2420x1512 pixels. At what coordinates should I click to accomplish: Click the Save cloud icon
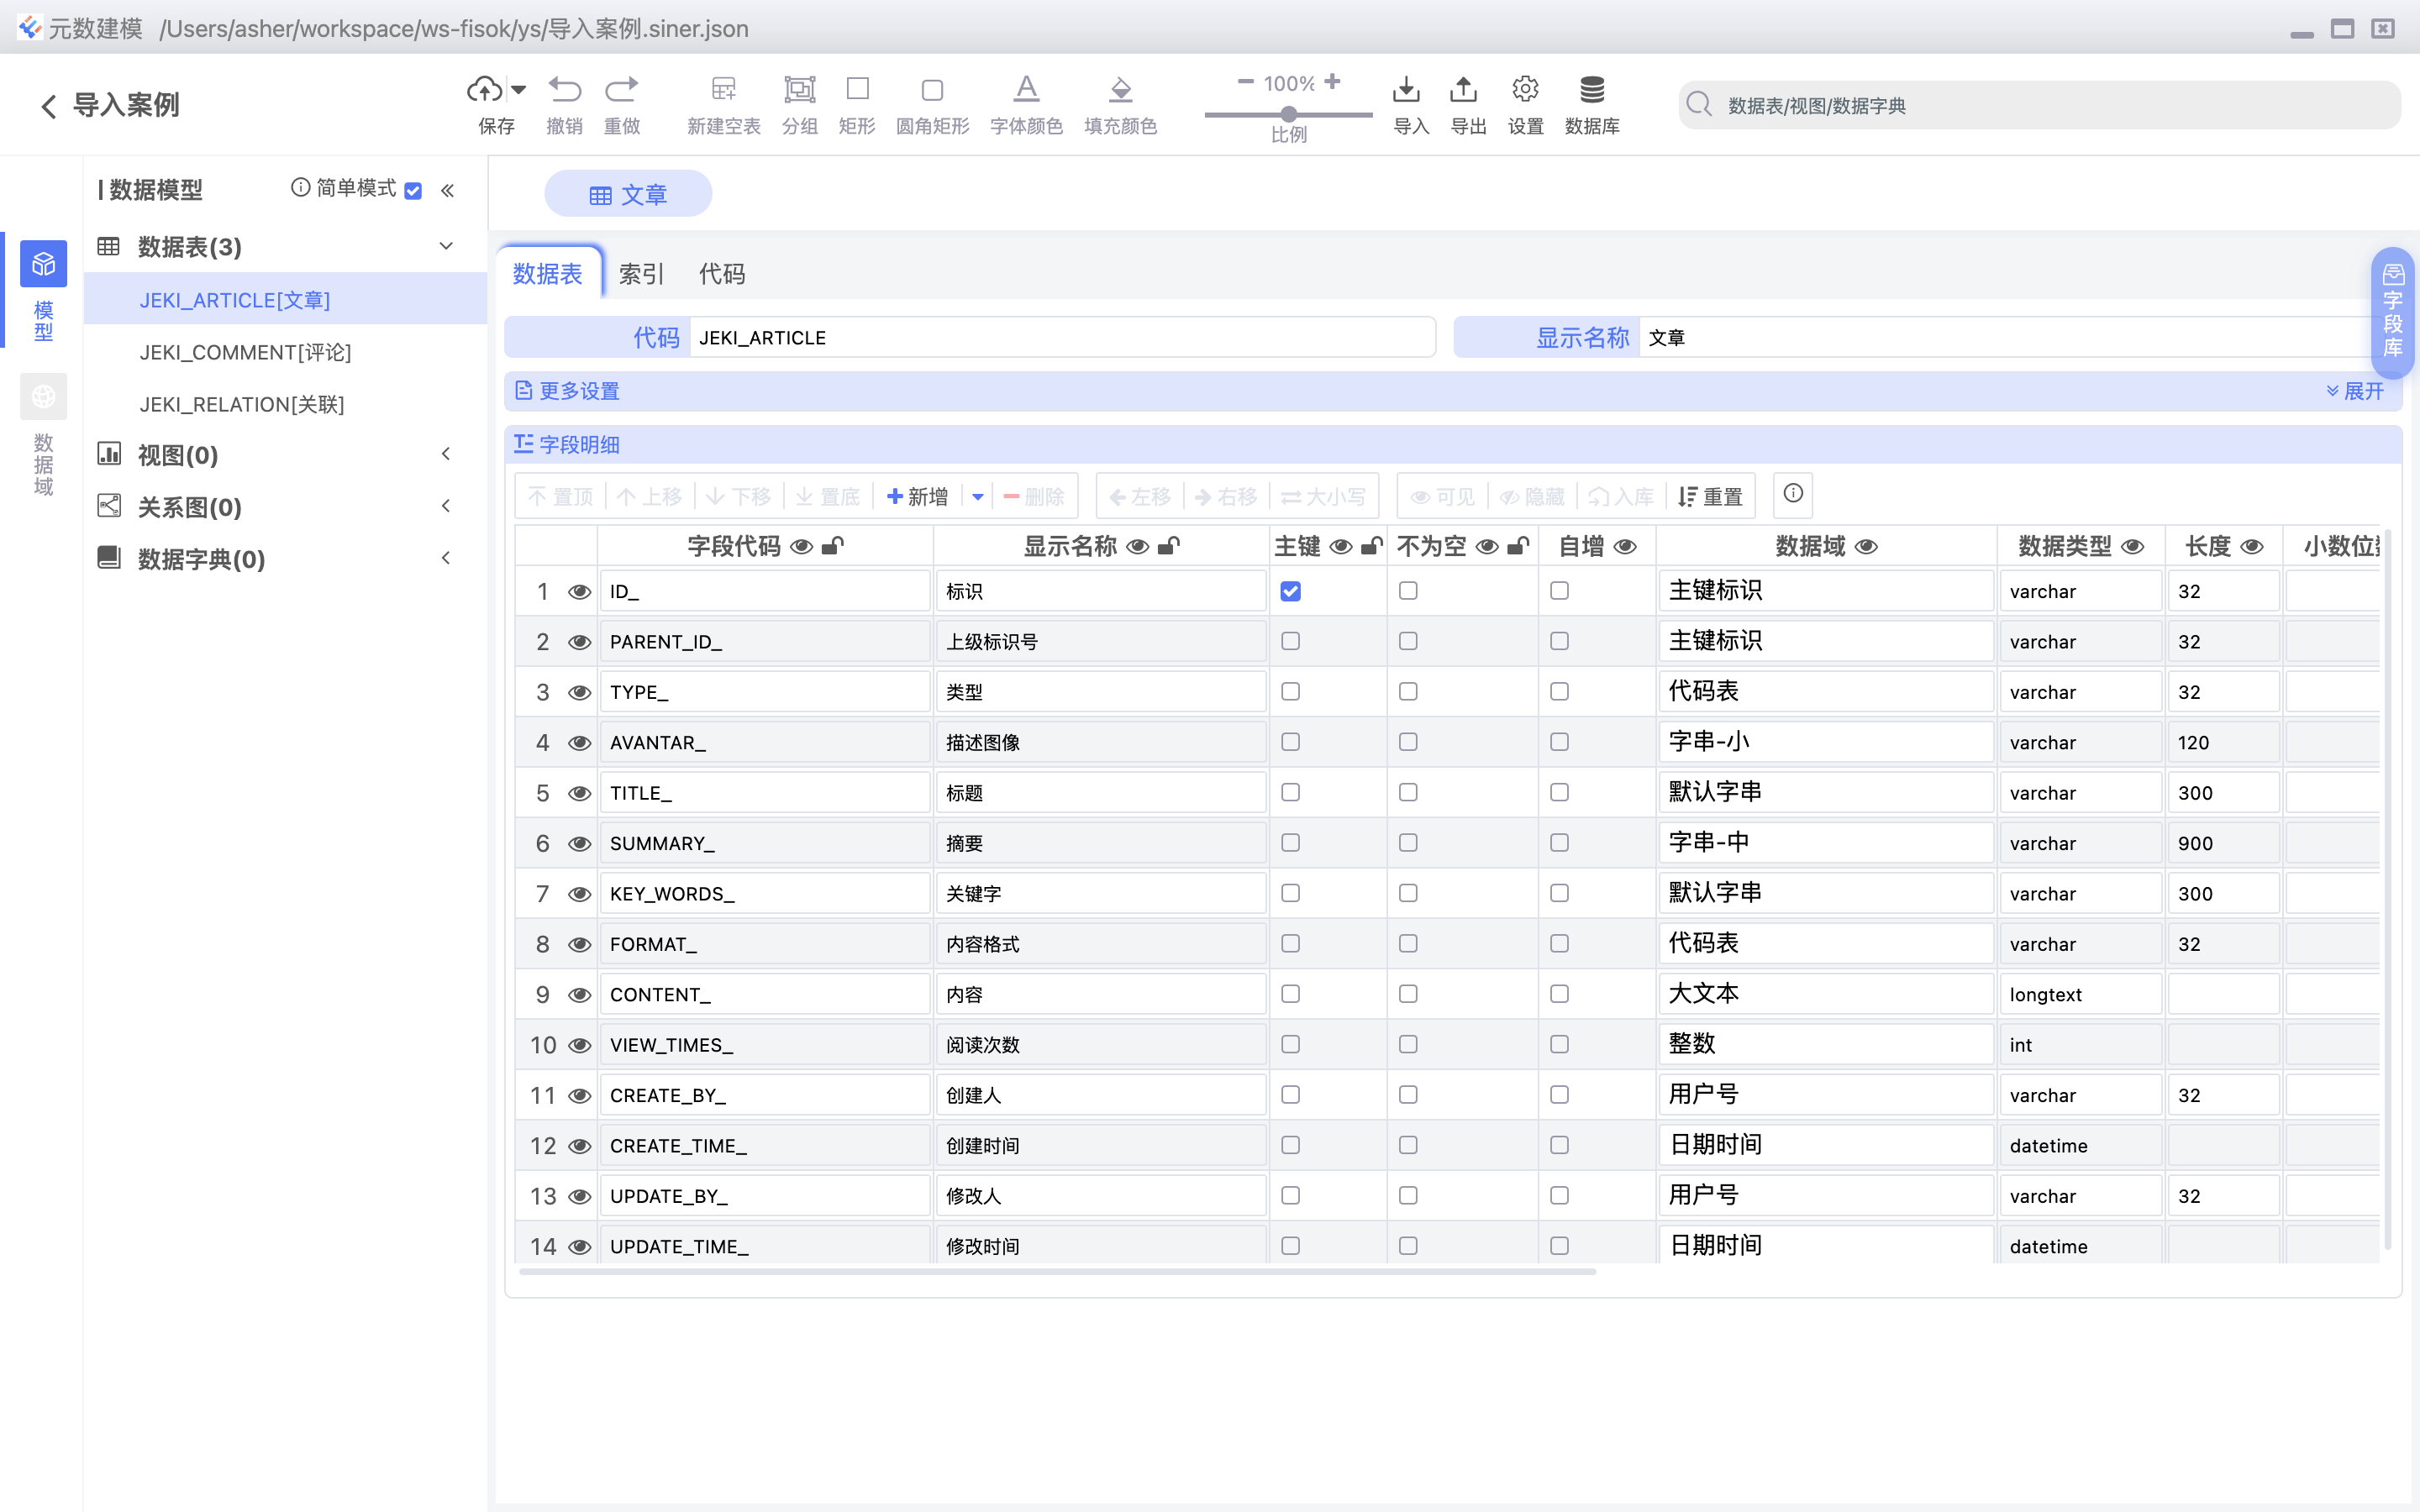click(485, 90)
